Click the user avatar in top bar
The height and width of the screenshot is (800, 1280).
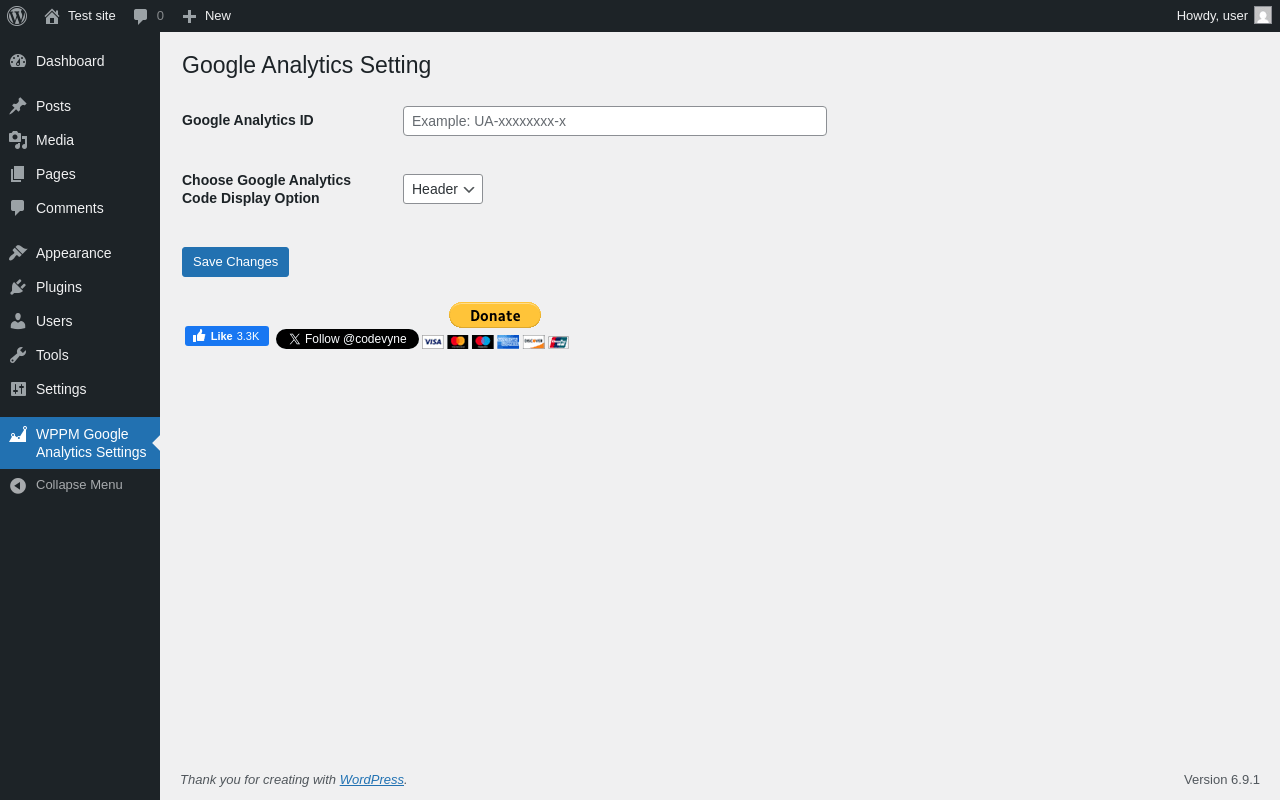pos(1263,15)
